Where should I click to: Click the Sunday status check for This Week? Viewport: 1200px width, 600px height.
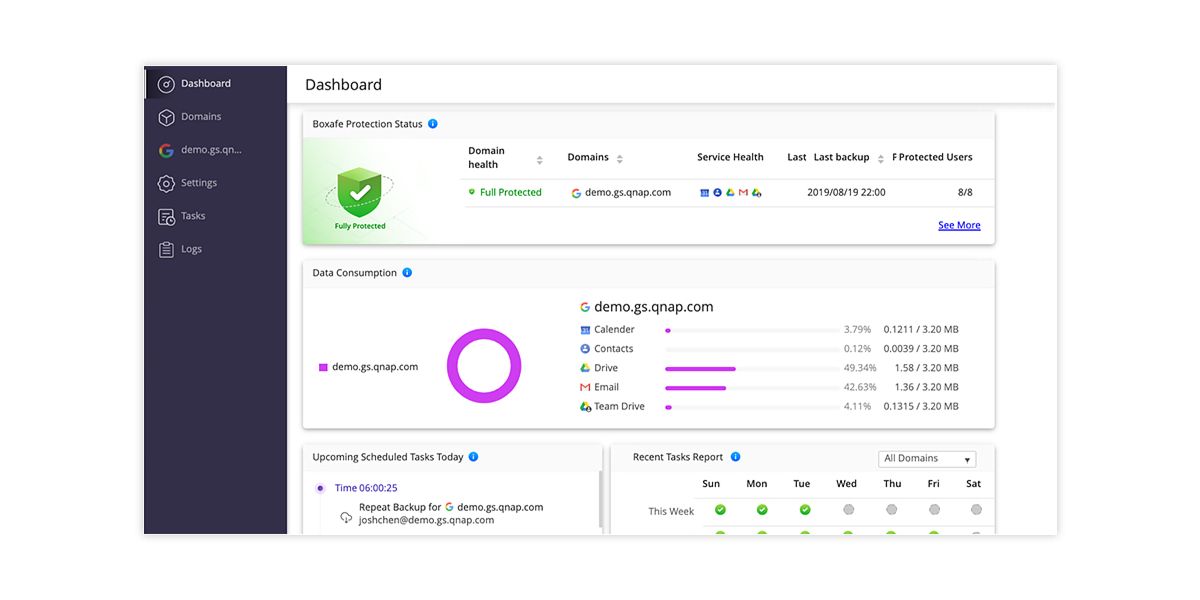(719, 510)
